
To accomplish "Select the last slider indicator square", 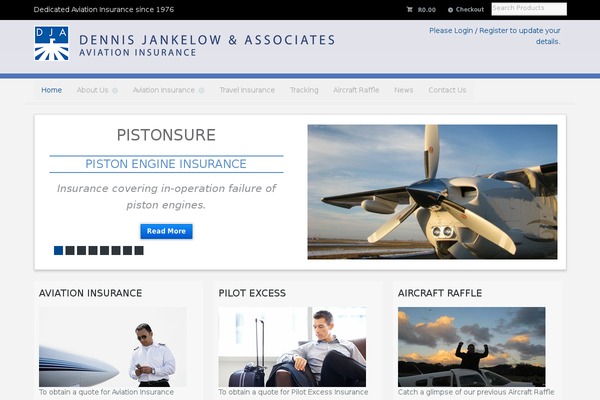I will [x=139, y=250].
